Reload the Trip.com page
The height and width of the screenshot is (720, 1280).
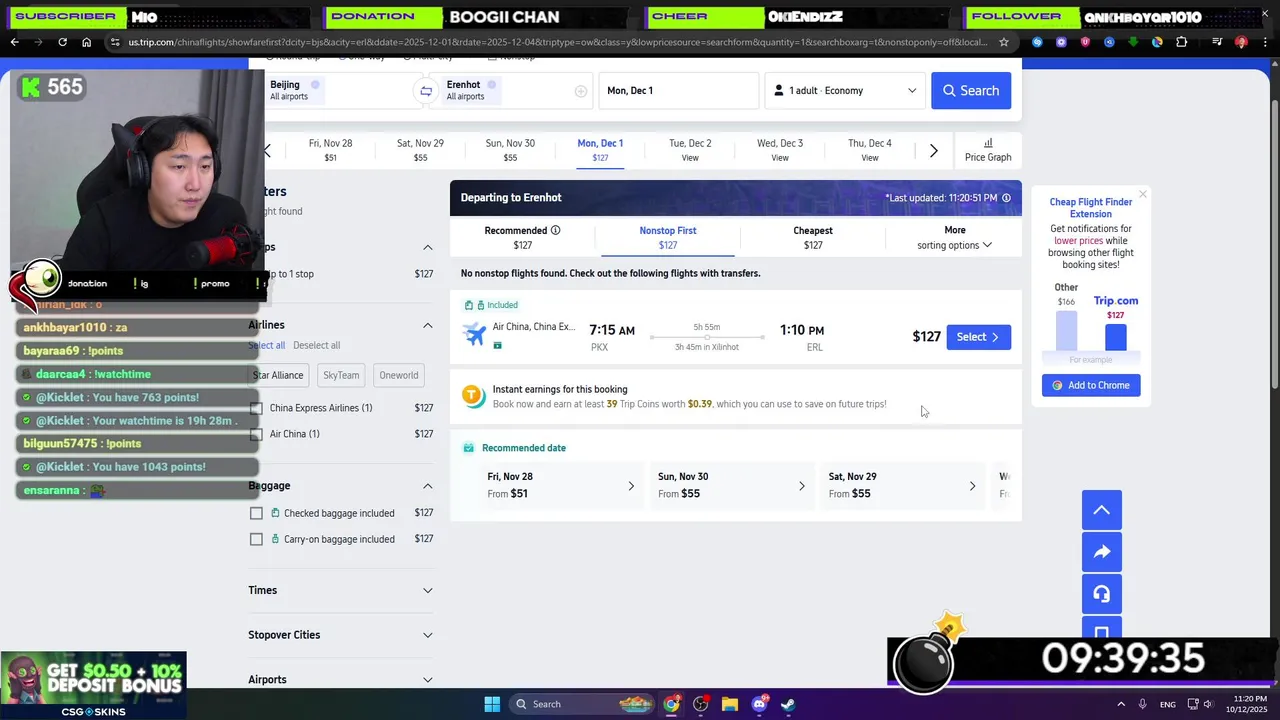pyautogui.click(x=62, y=42)
